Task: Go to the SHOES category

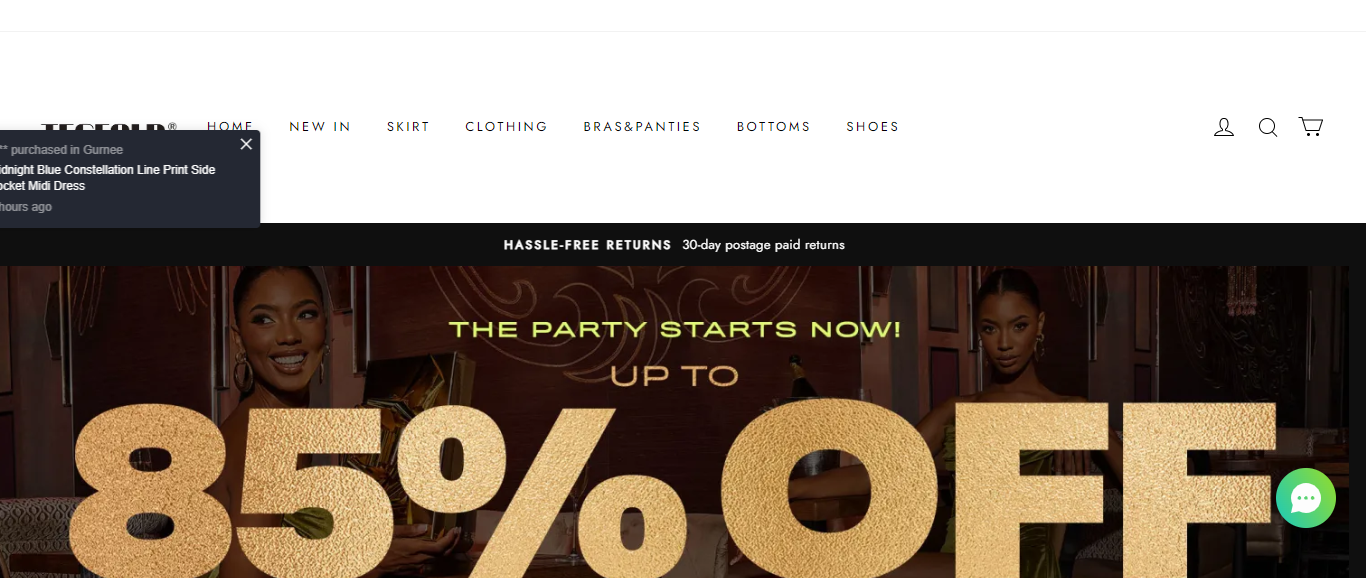Action: 873,127
